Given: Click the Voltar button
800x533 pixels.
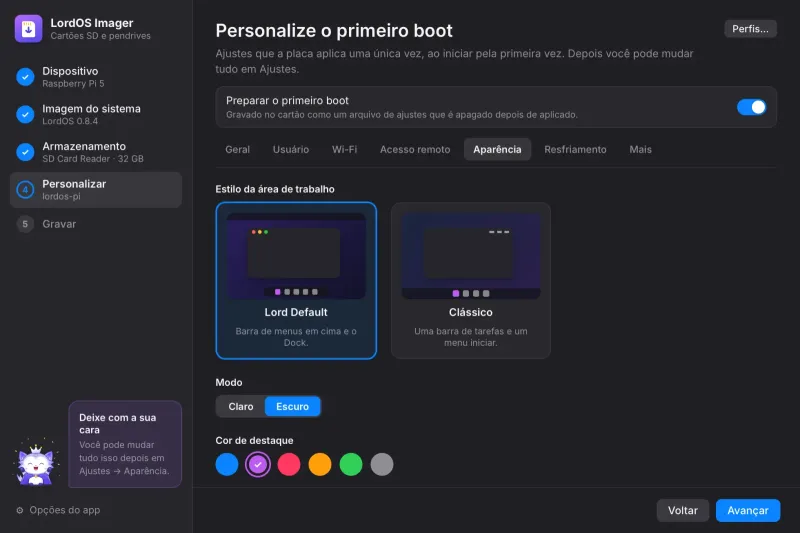Looking at the screenshot, I should coord(683,511).
